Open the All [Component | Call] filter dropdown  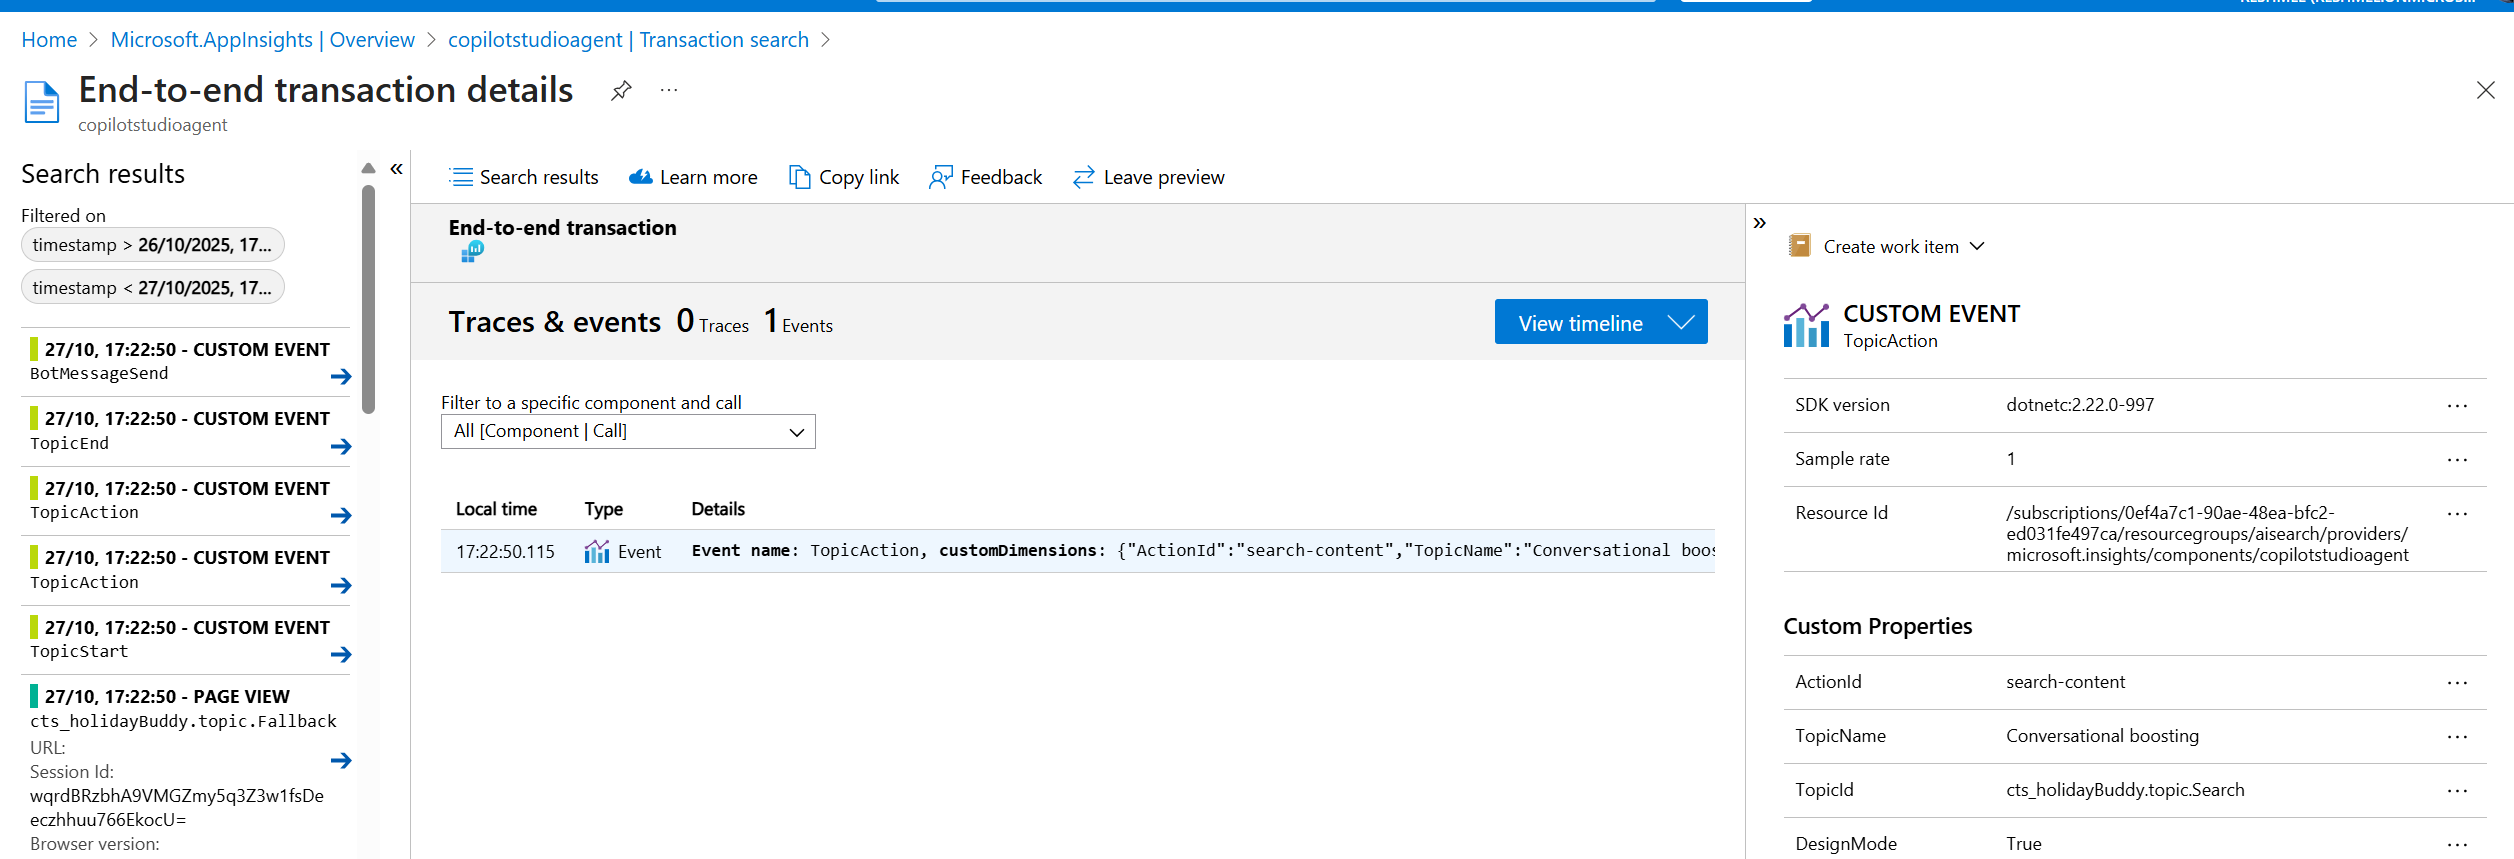click(x=628, y=432)
